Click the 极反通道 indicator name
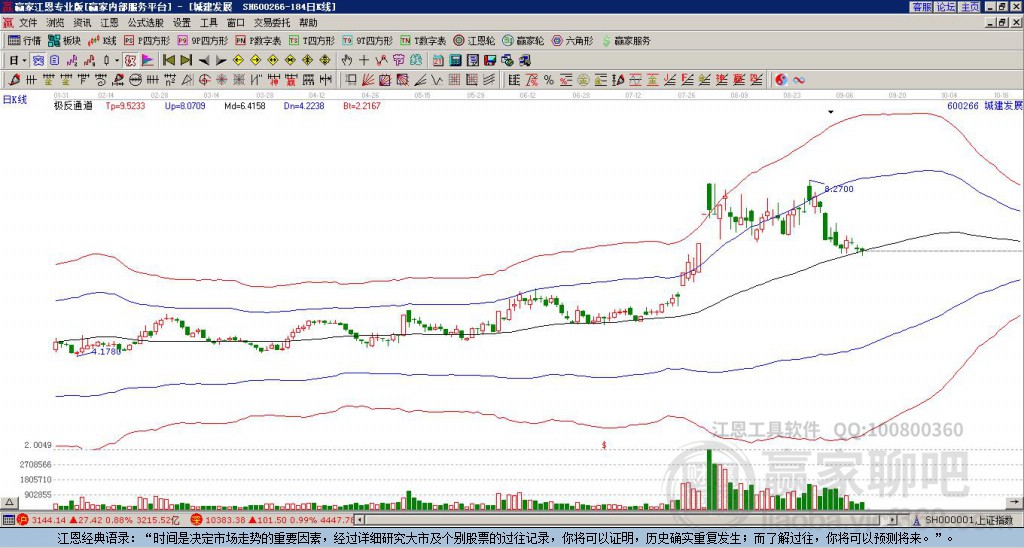Screen dimensions: 1024x548 [73, 105]
